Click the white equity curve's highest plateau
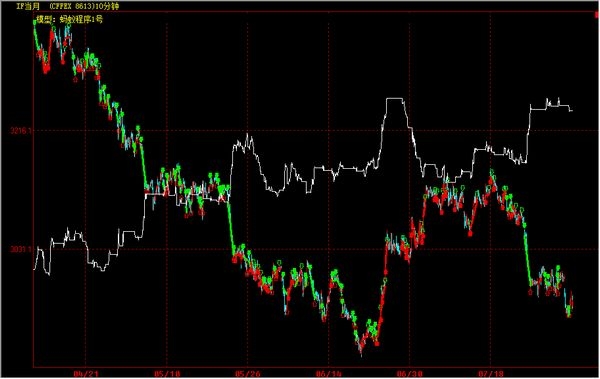The width and height of the screenshot is (600, 379). pos(395,99)
